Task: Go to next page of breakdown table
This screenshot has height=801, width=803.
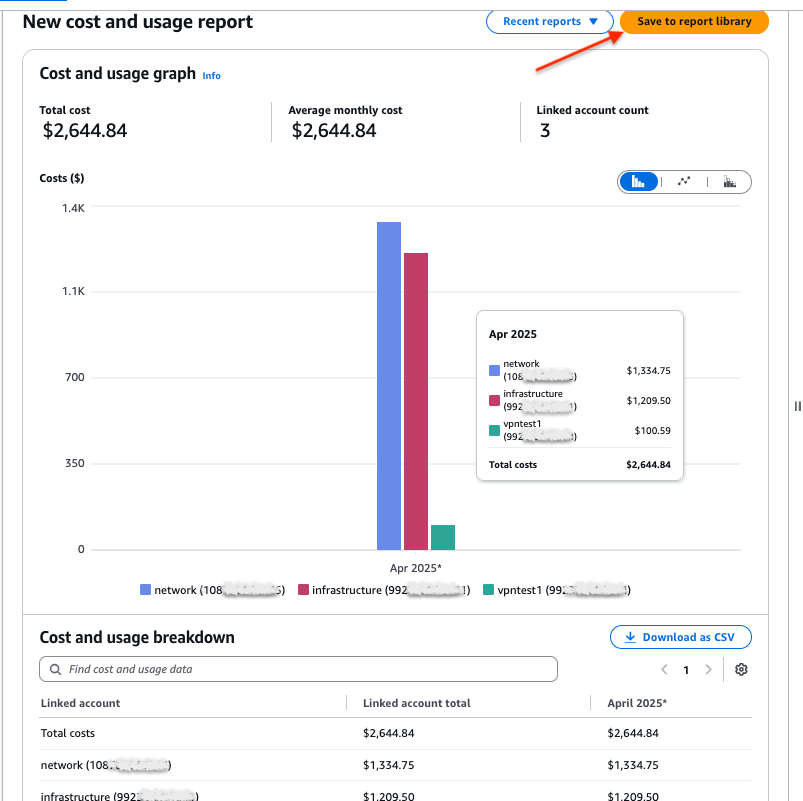Action: point(708,669)
